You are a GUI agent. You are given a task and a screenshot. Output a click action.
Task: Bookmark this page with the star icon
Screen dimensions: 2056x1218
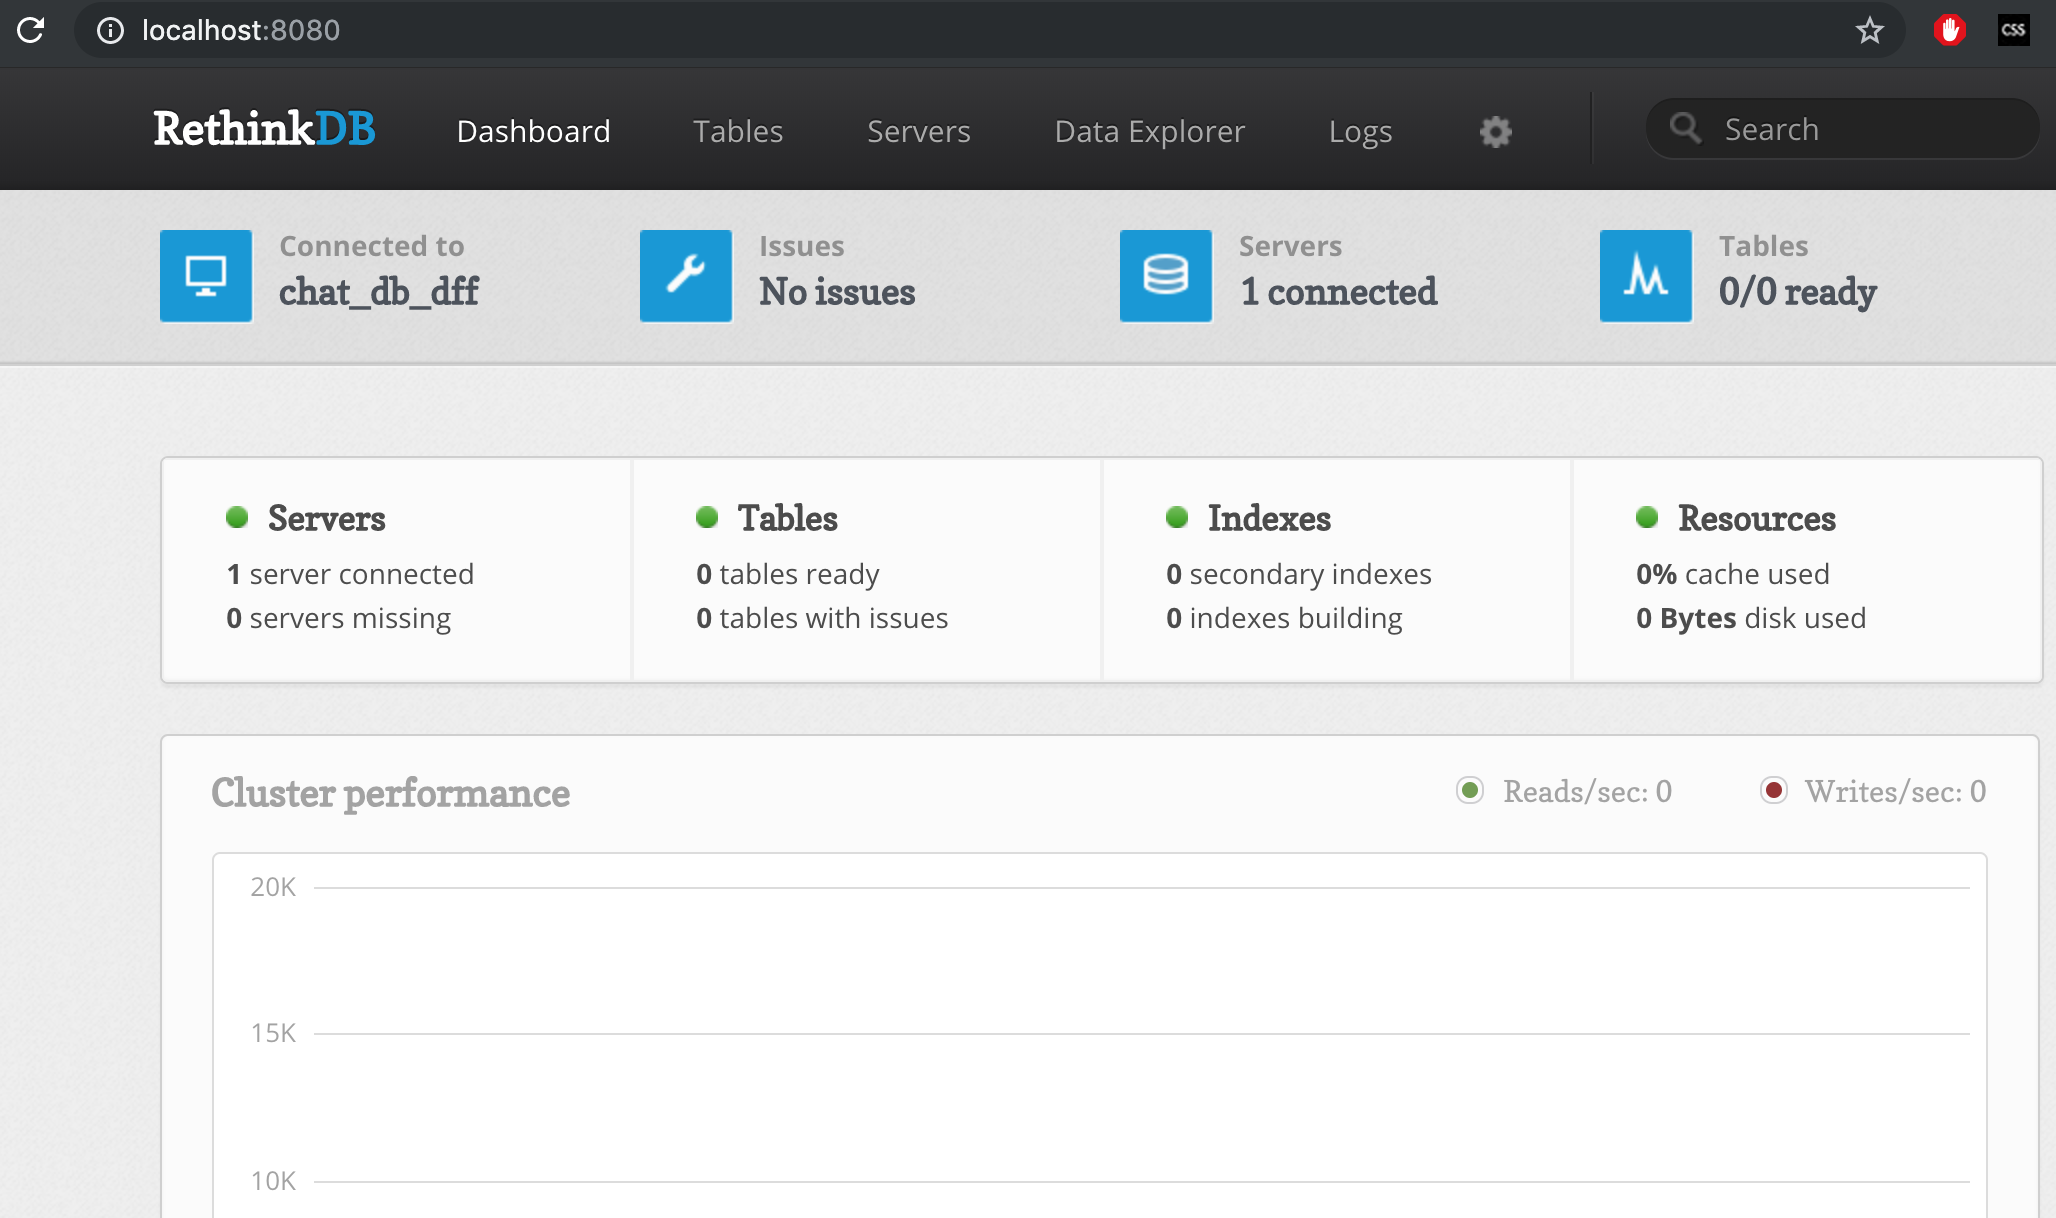tap(1869, 30)
